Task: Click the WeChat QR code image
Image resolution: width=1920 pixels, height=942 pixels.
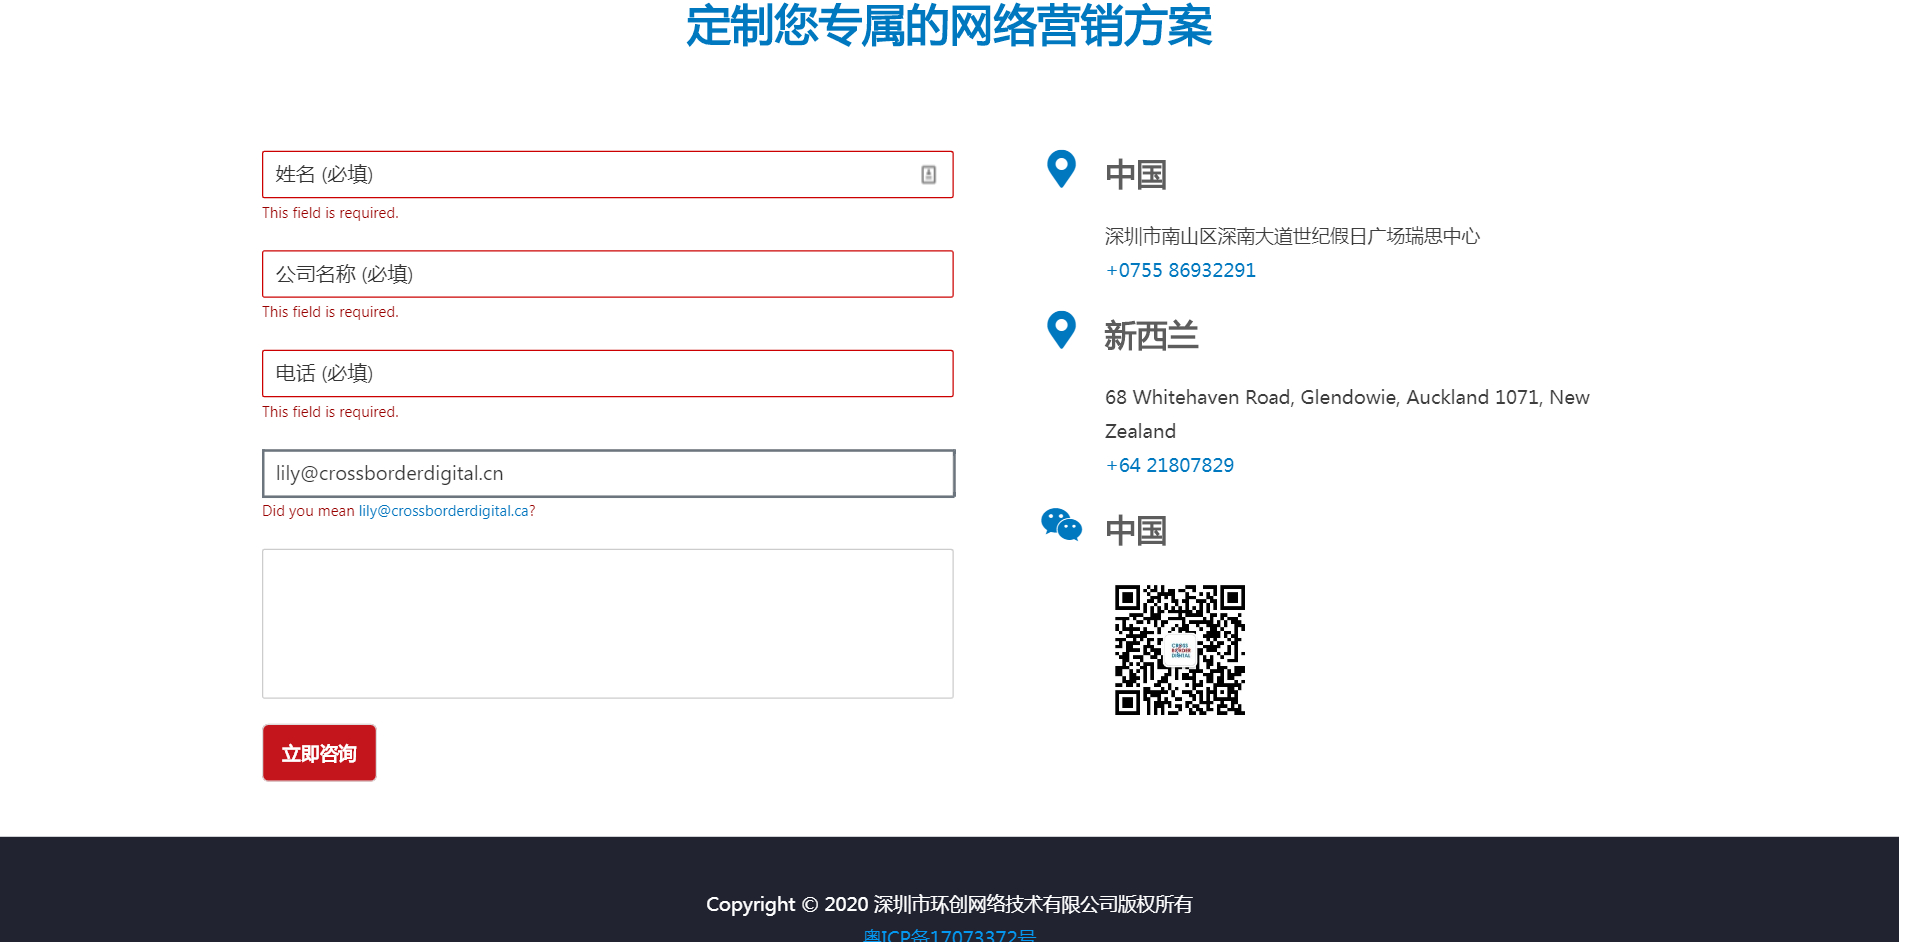Action: 1180,650
